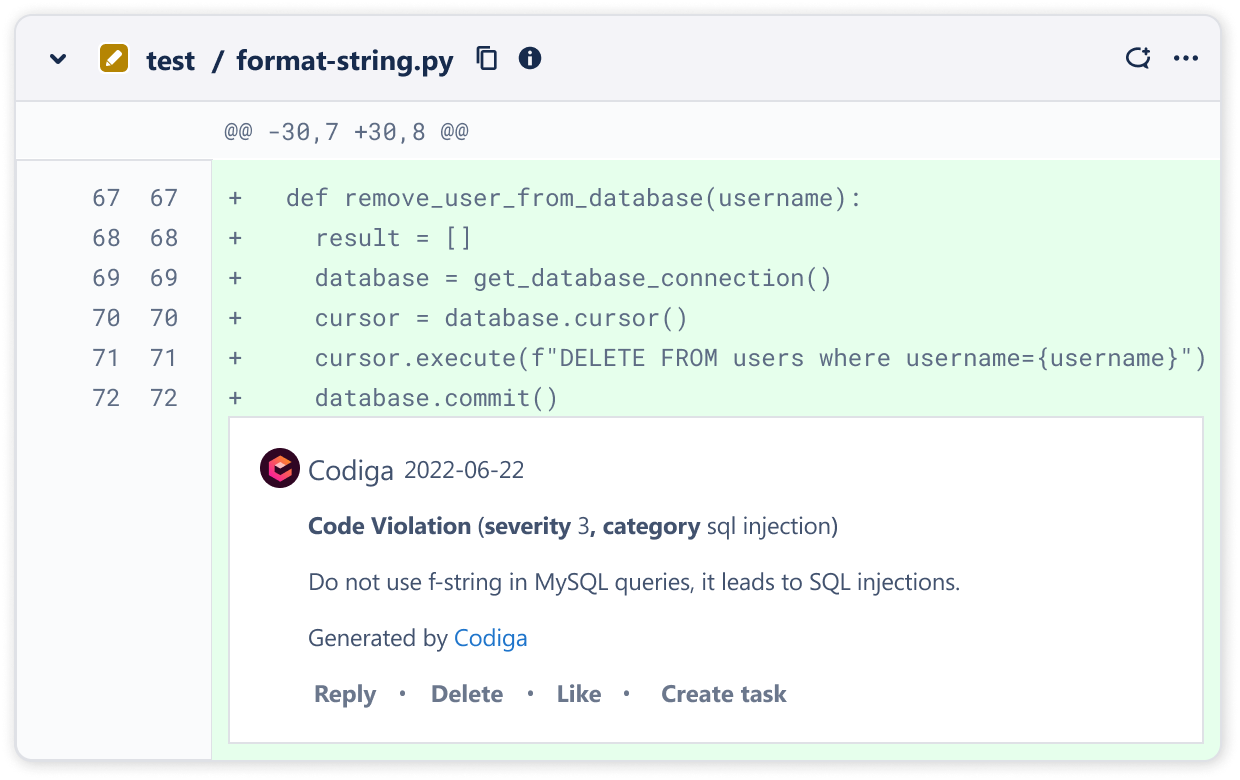1240x780 pixels.
Task: Click the Codiga author name
Action: [x=351, y=470]
